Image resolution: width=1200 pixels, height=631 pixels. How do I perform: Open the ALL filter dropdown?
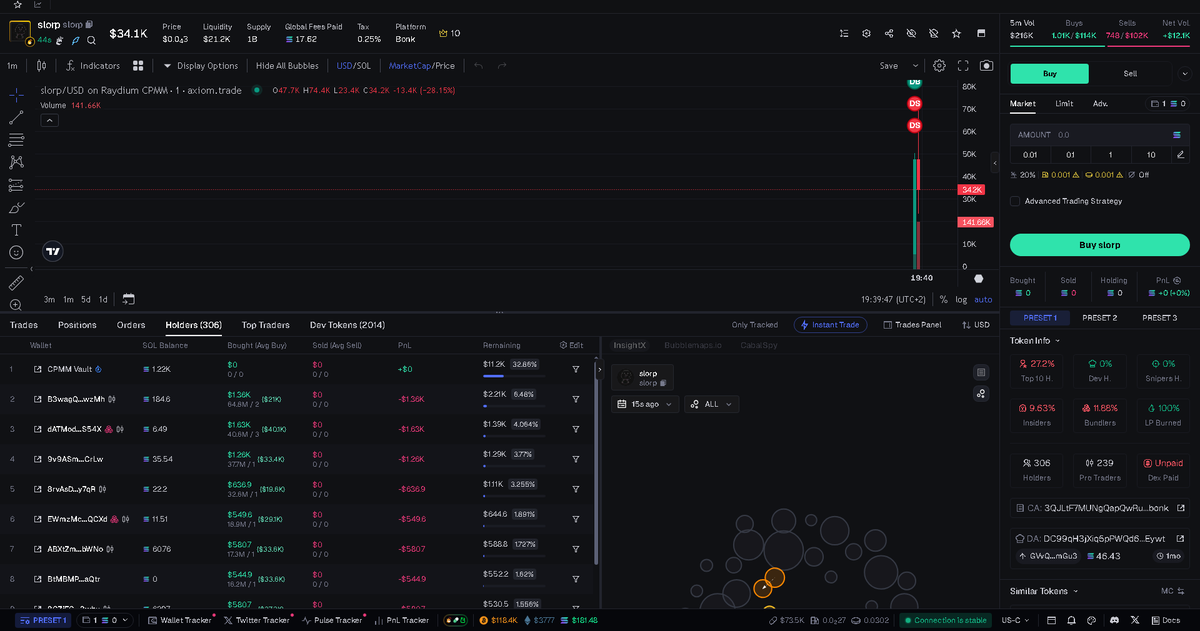click(x=711, y=404)
